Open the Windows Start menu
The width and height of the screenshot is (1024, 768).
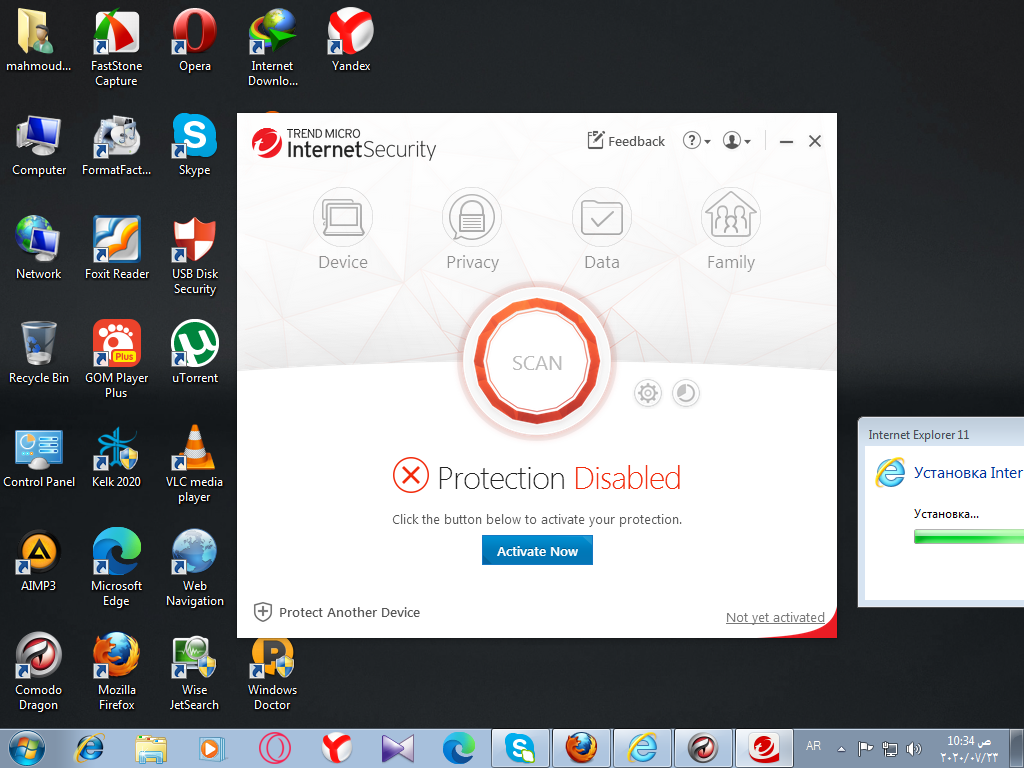[27, 748]
